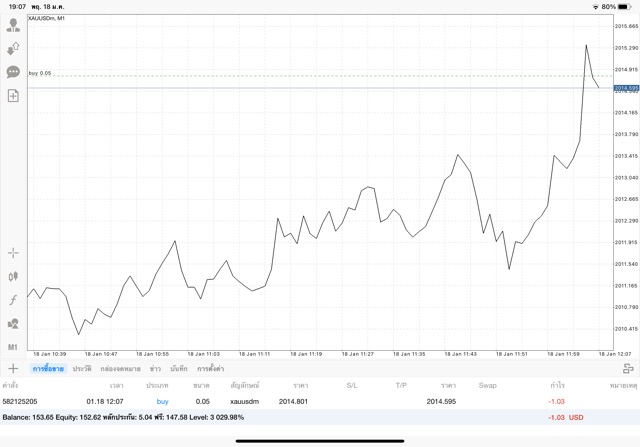640x447 pixels.
Task: Switch to the กล่องจดหมาย tab
Action: (x=119, y=369)
